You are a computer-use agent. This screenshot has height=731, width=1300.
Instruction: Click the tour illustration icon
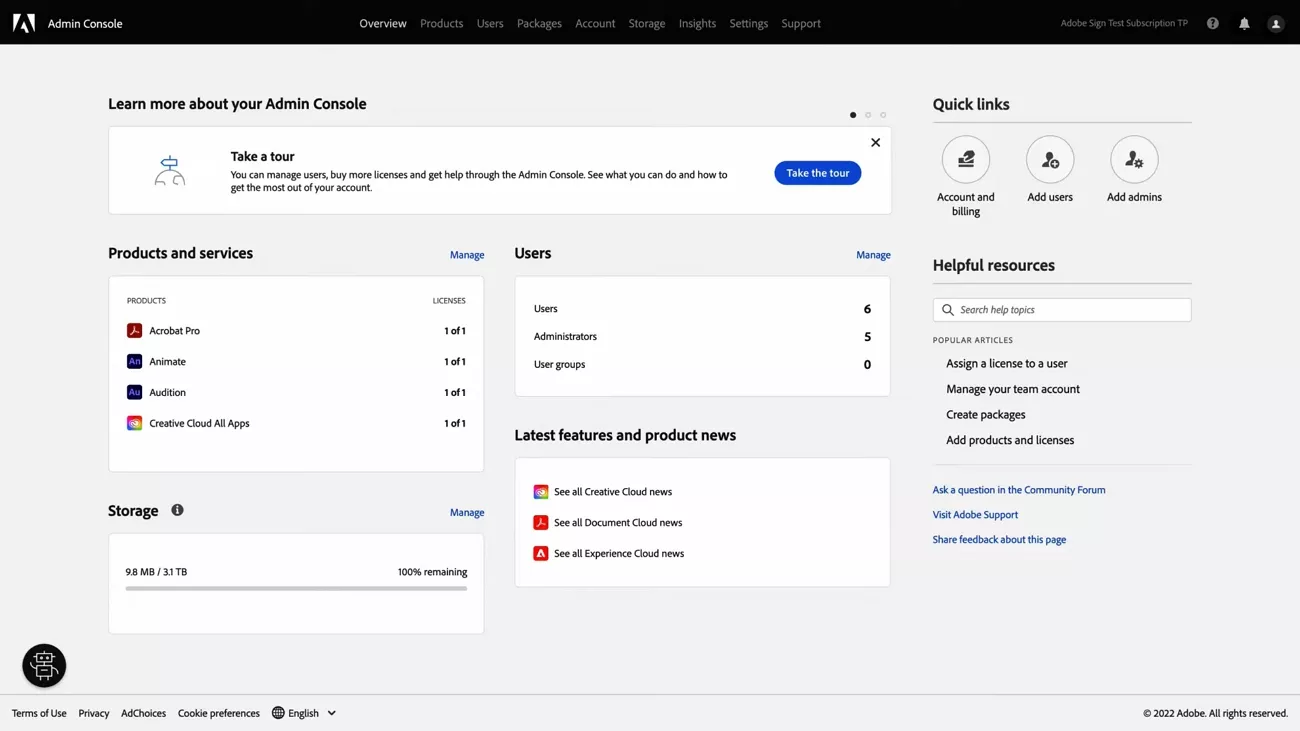pos(170,171)
